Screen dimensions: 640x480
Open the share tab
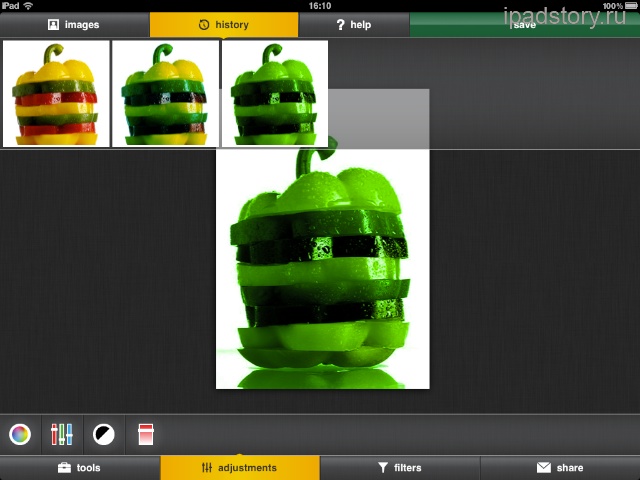click(560, 468)
